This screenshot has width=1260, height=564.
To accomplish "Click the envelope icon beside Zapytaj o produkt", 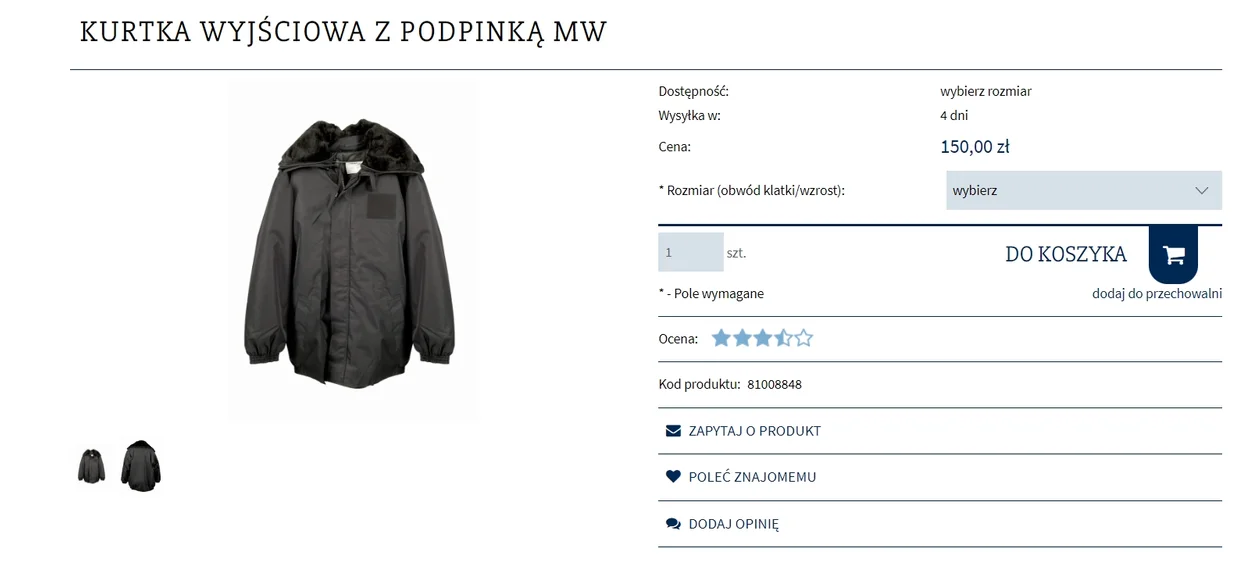I will pyautogui.click(x=673, y=431).
